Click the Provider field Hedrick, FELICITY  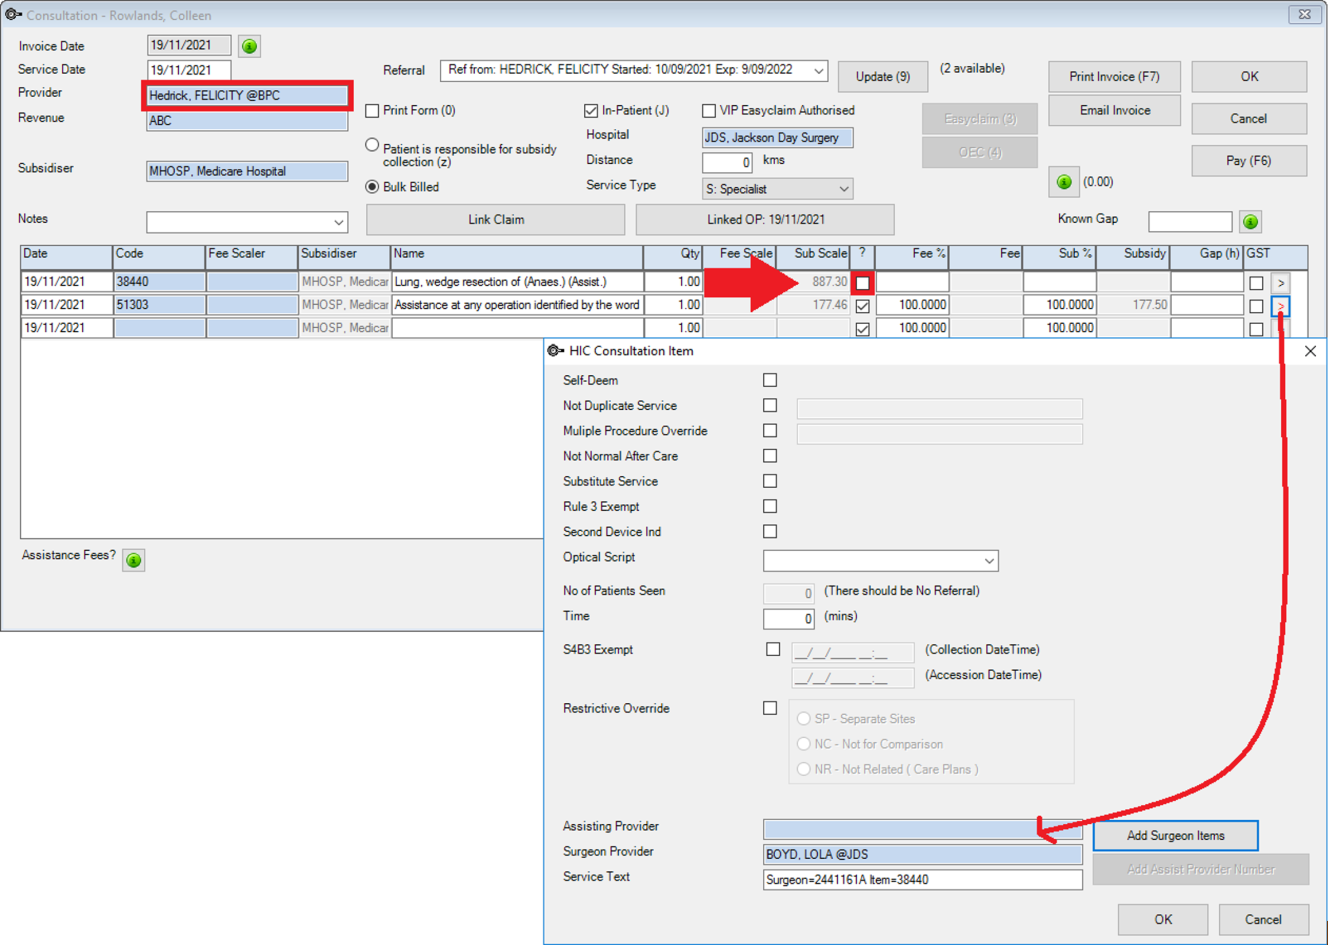pos(247,96)
